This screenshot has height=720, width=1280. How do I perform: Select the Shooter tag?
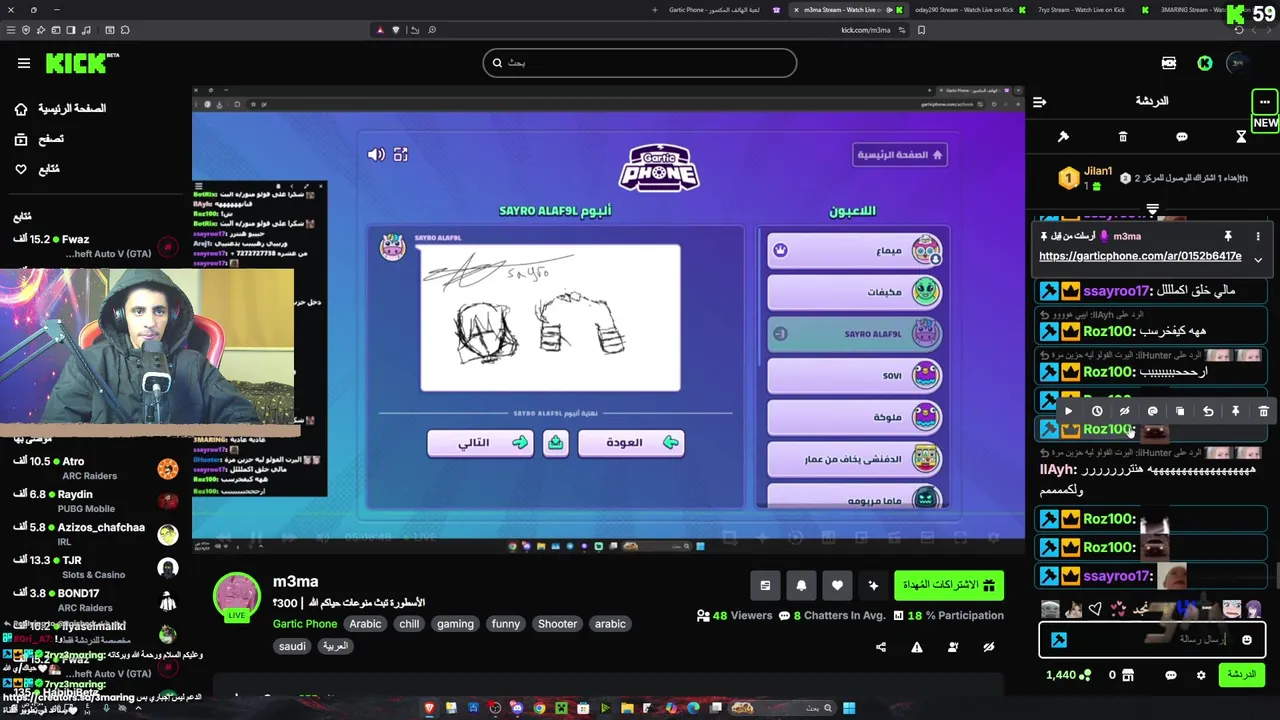(558, 624)
